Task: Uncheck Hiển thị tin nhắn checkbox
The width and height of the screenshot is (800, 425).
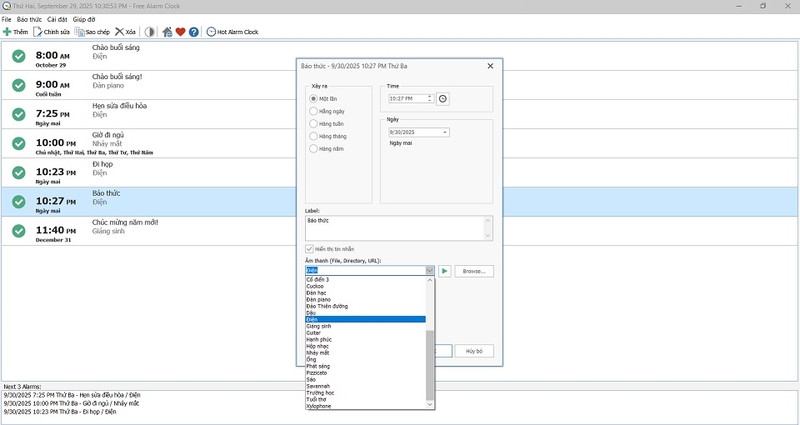Action: pyautogui.click(x=309, y=249)
